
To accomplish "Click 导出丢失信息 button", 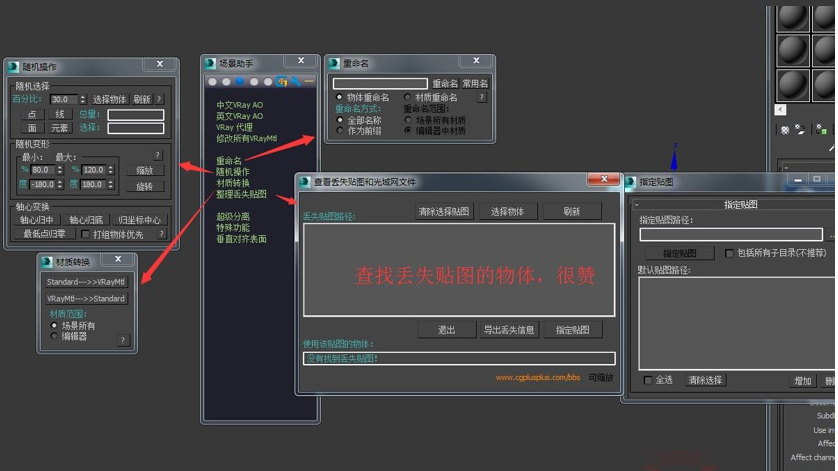I will click(508, 330).
